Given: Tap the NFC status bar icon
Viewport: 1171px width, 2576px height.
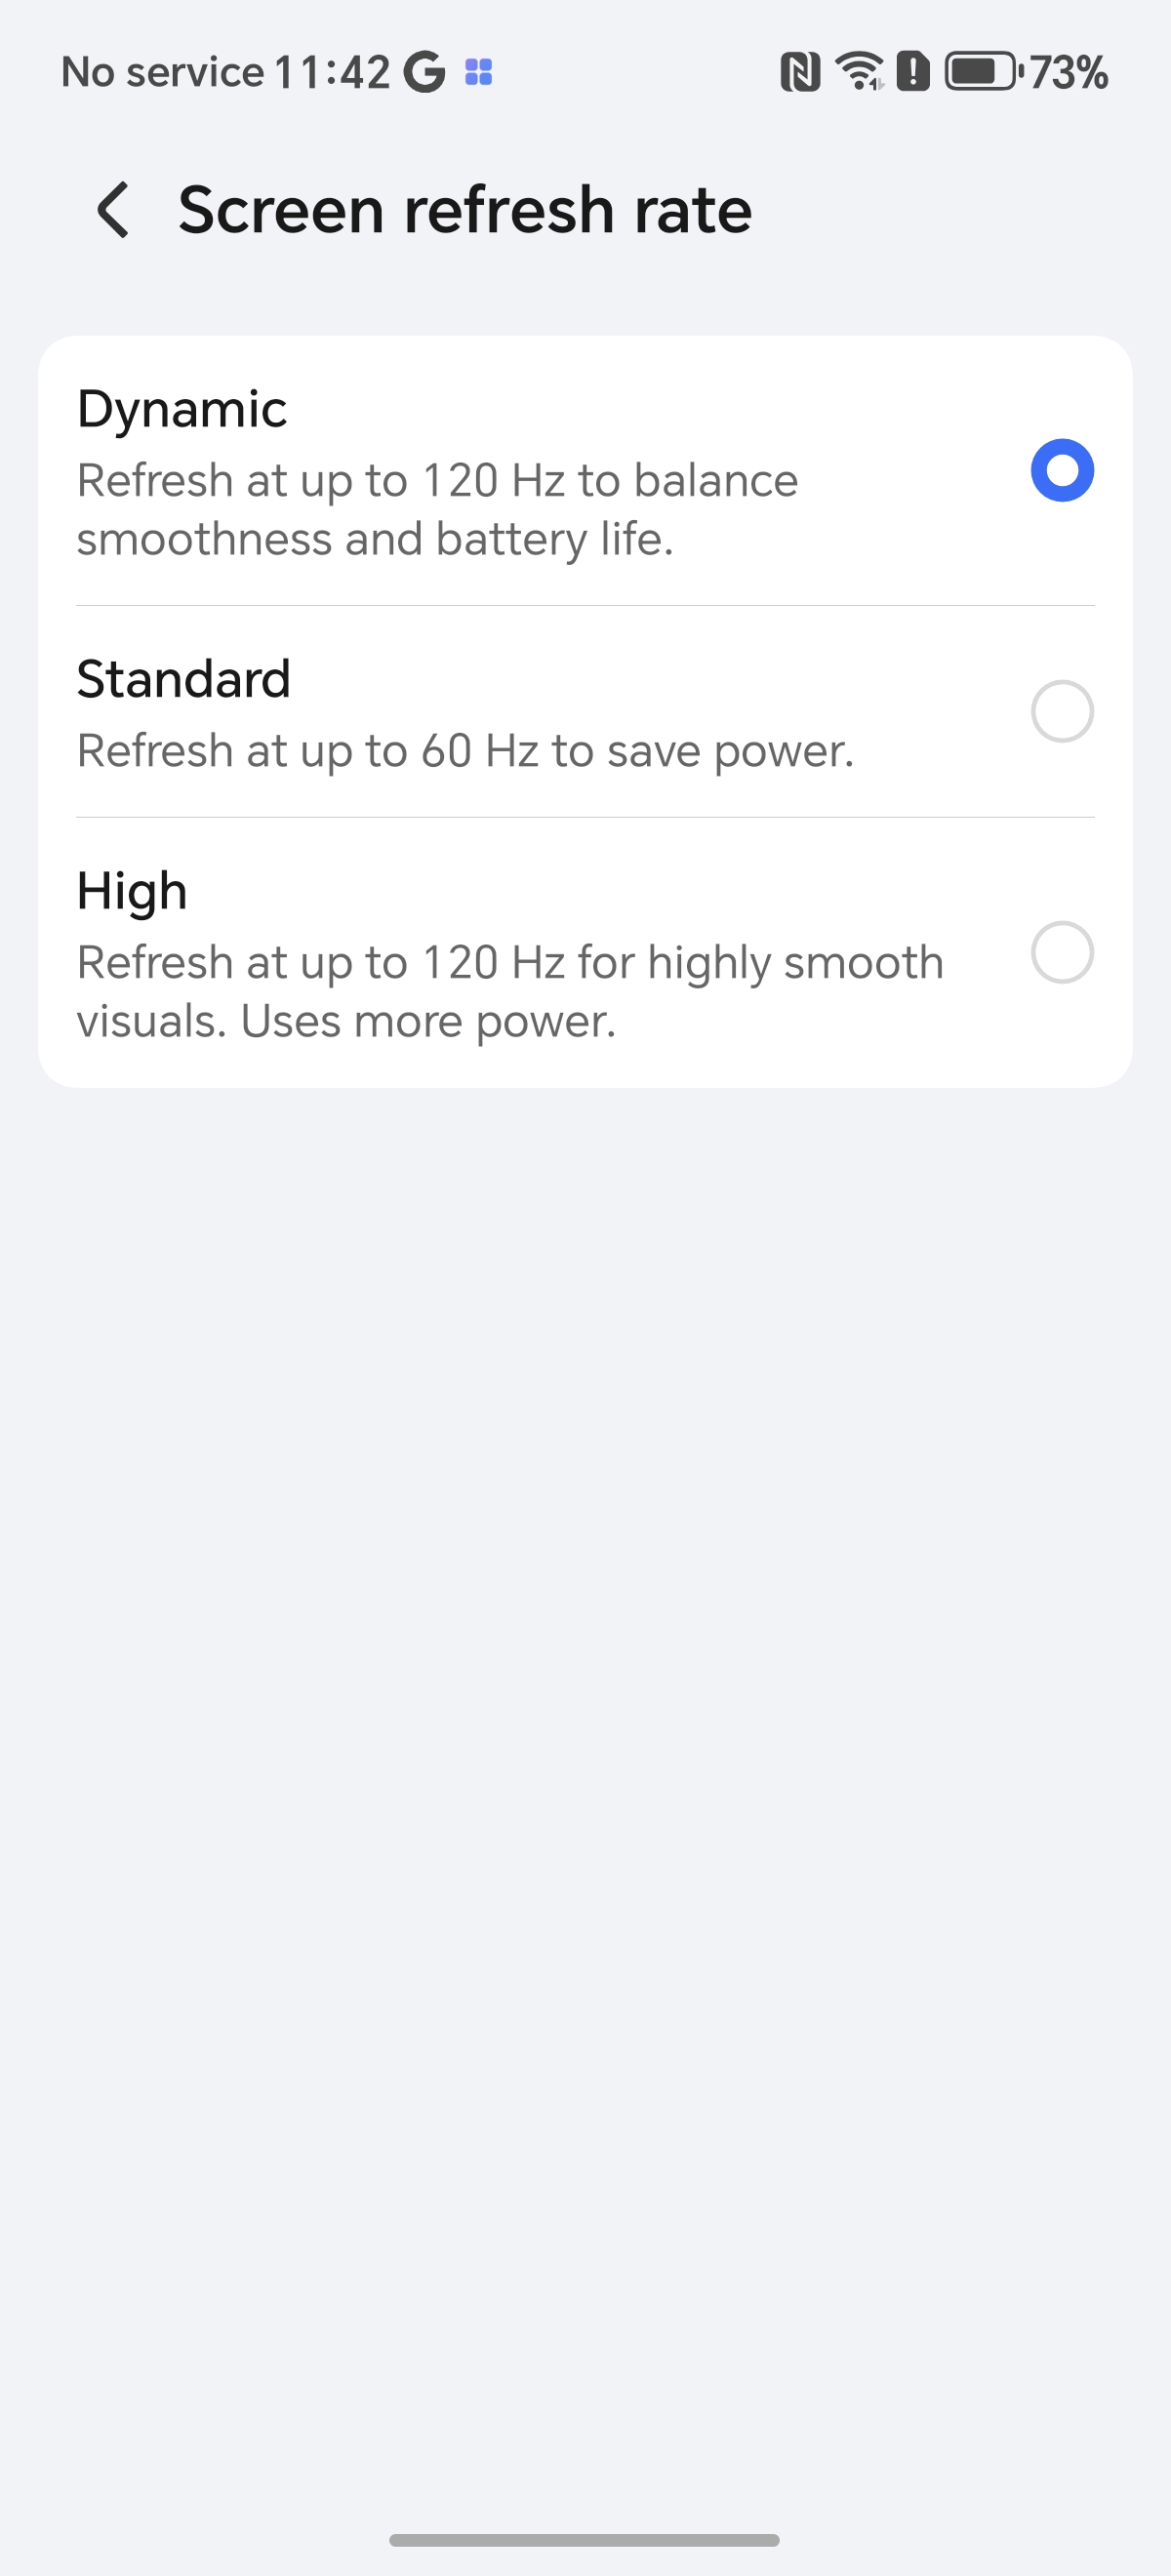Looking at the screenshot, I should click(800, 72).
